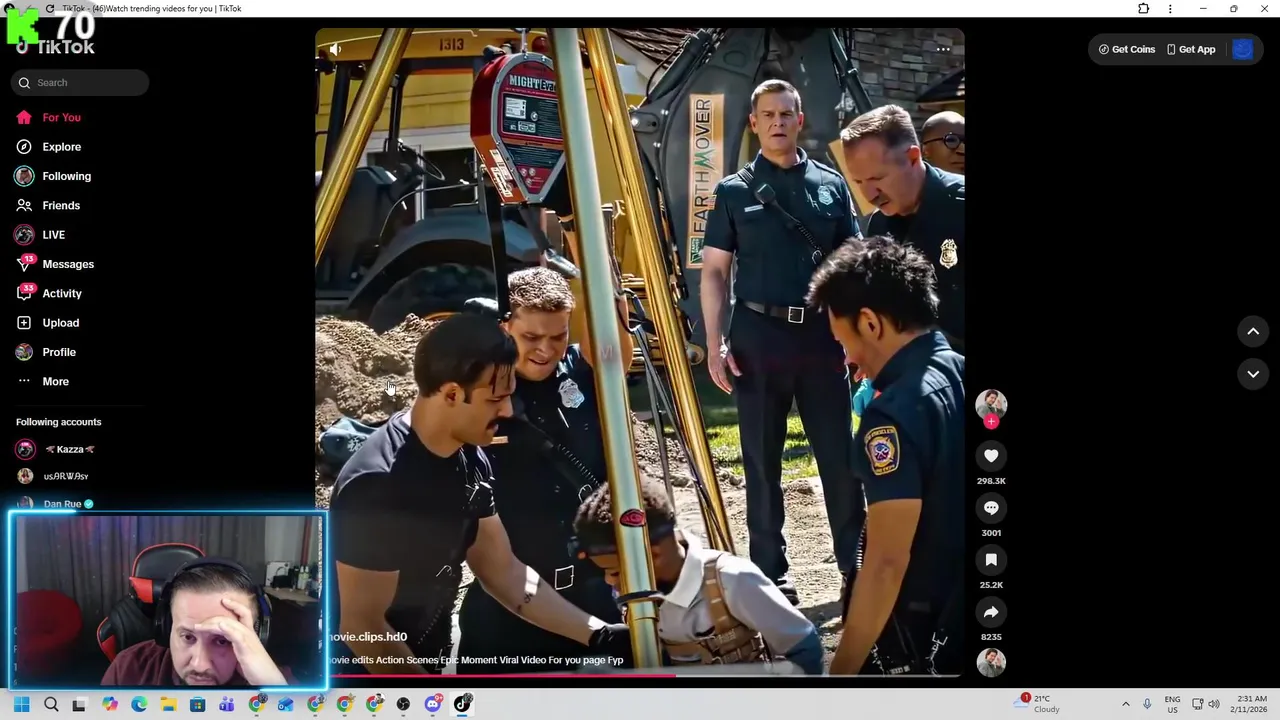Image resolution: width=1280 pixels, height=720 pixels.
Task: Click the video caption text
Action: pyautogui.click(x=475, y=660)
